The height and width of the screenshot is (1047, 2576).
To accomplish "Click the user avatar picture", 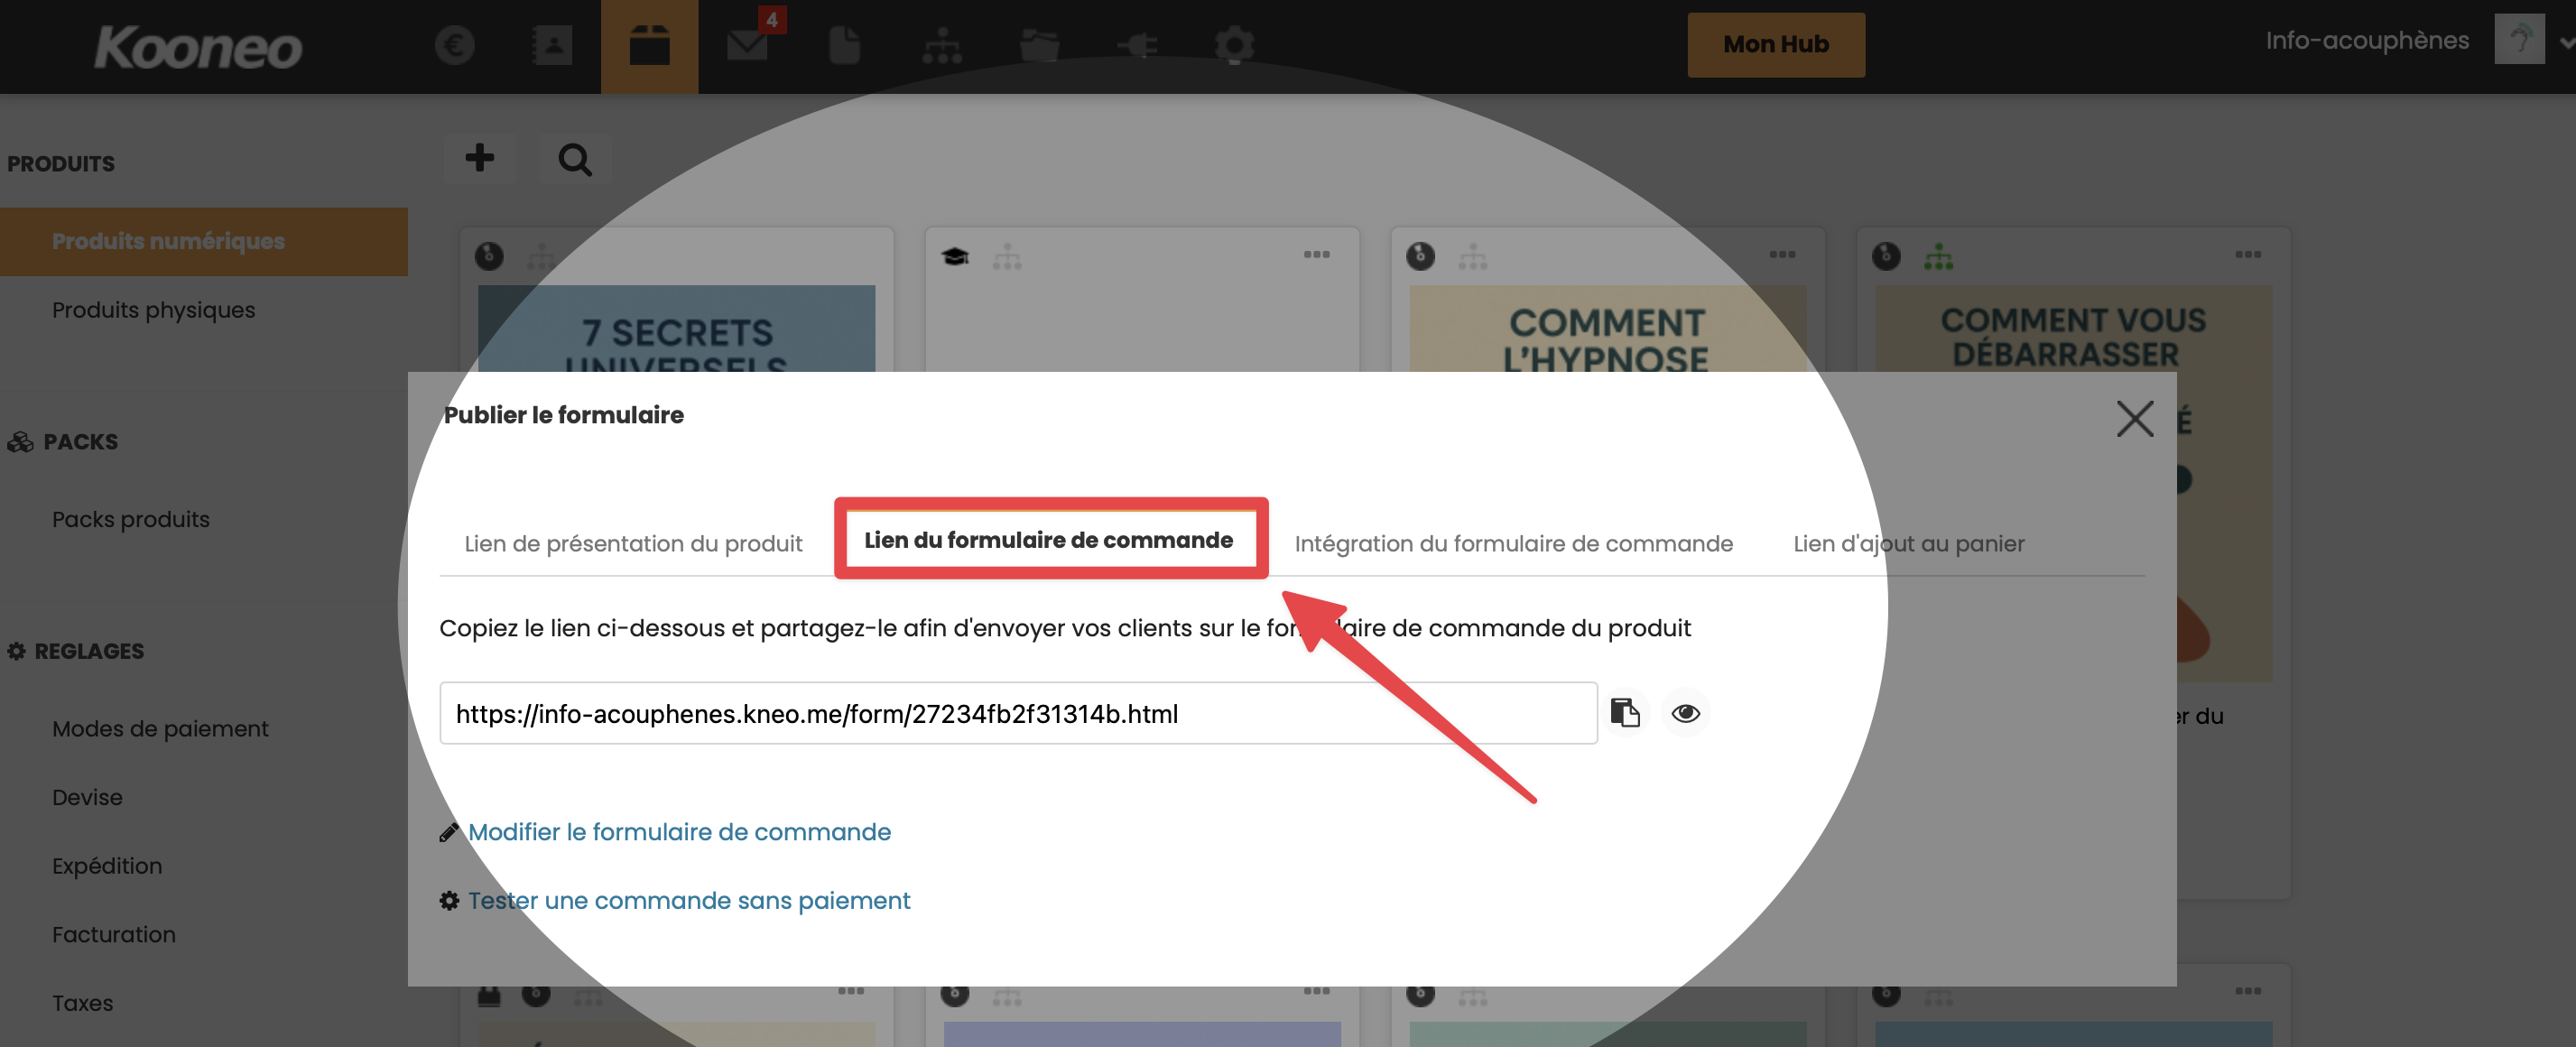I will 2519,40.
